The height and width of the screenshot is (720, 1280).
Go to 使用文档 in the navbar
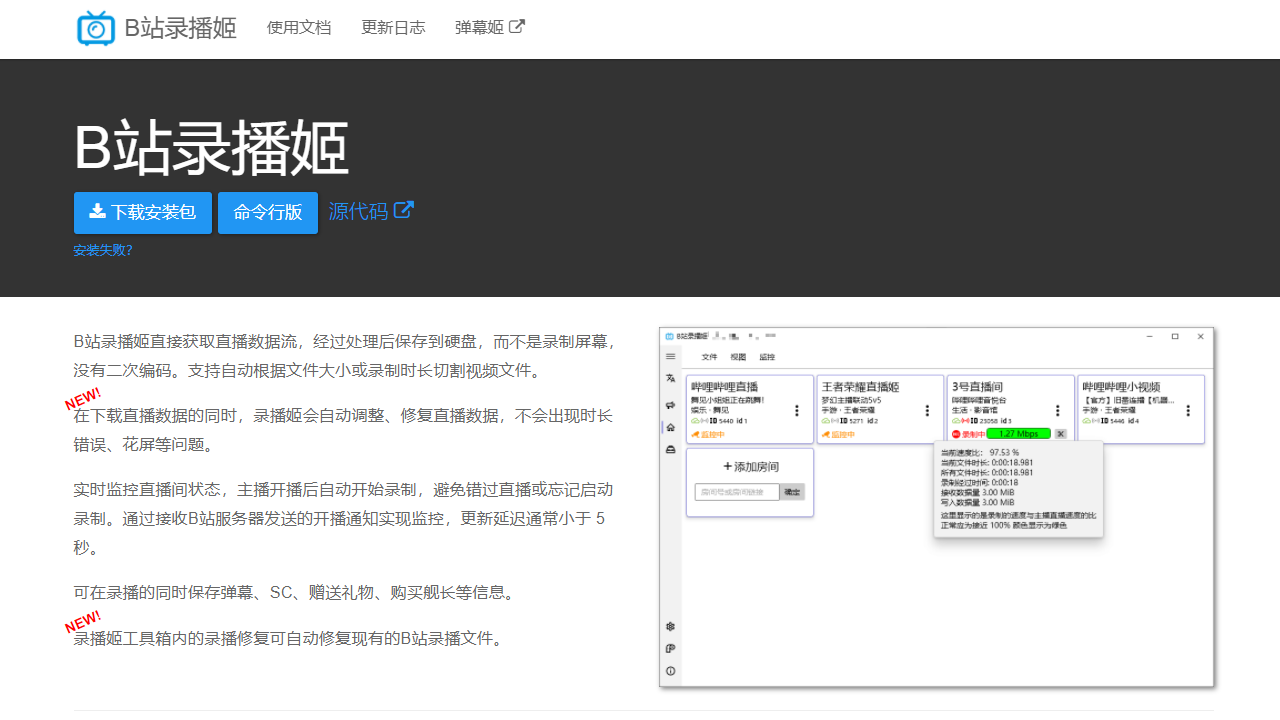(299, 28)
